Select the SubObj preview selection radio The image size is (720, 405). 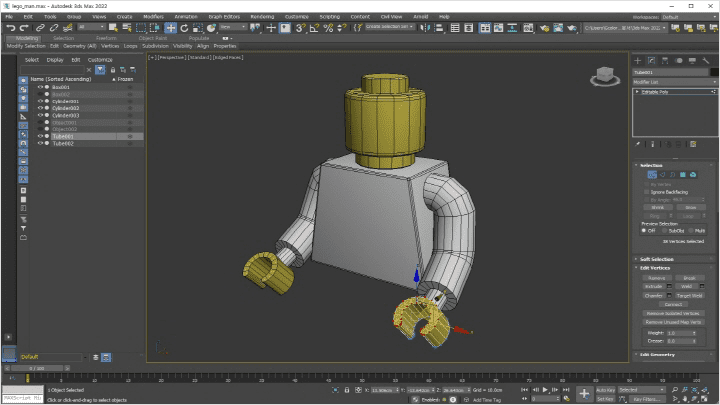[x=664, y=231]
